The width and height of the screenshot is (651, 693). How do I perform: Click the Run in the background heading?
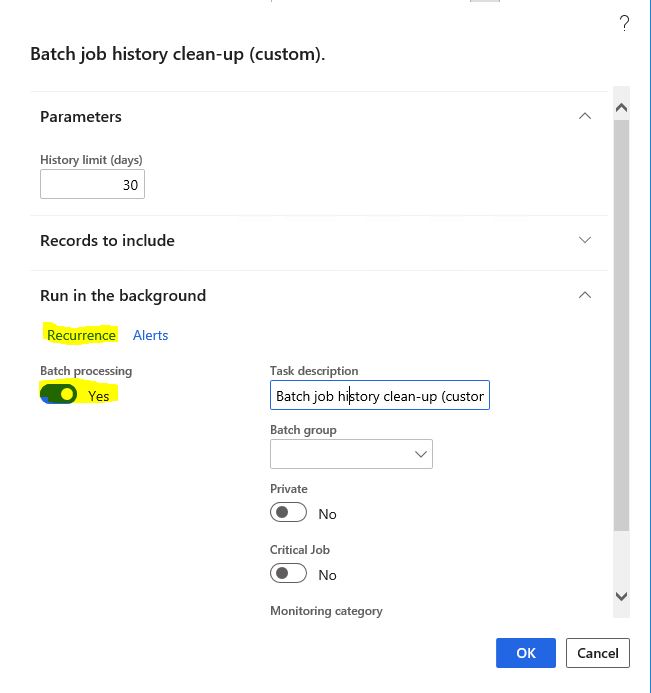[x=123, y=295]
